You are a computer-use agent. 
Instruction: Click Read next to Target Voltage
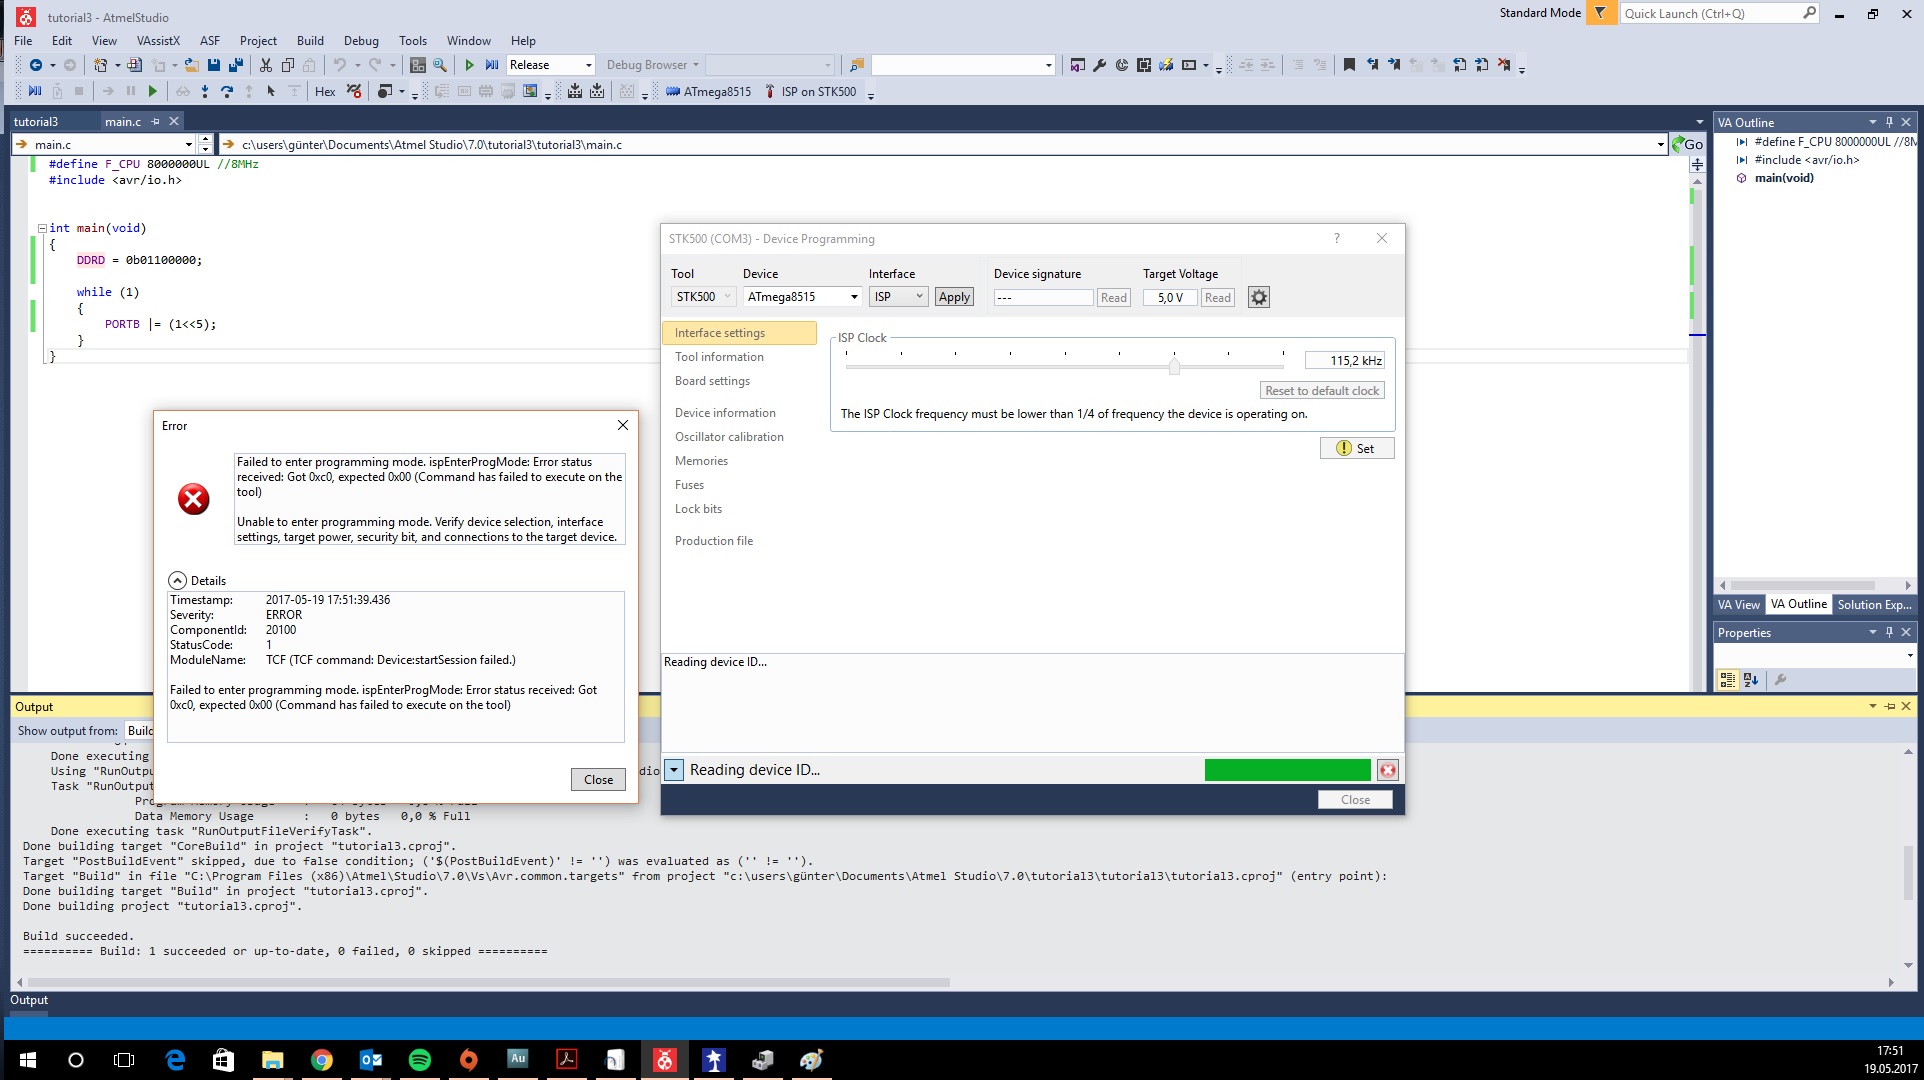click(x=1217, y=298)
